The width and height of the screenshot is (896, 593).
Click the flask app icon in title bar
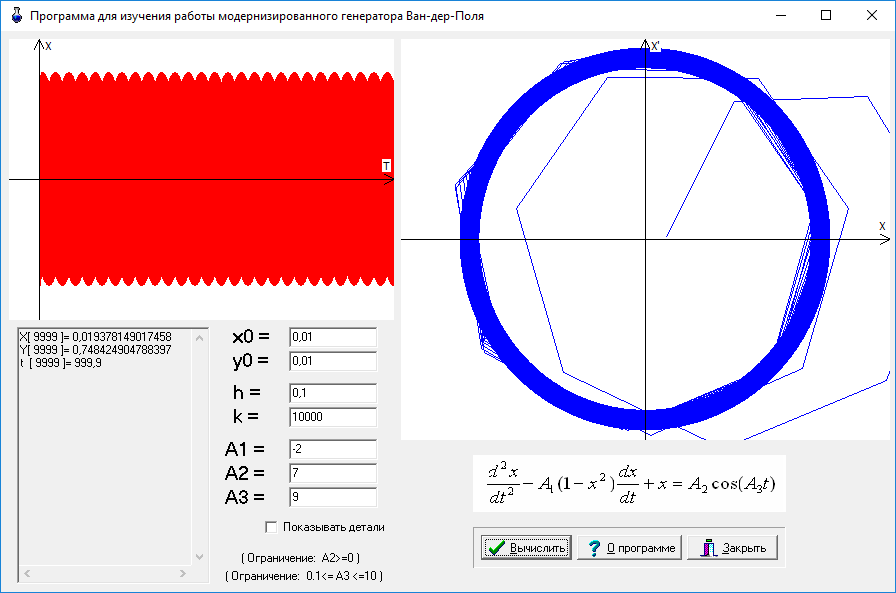point(17,15)
